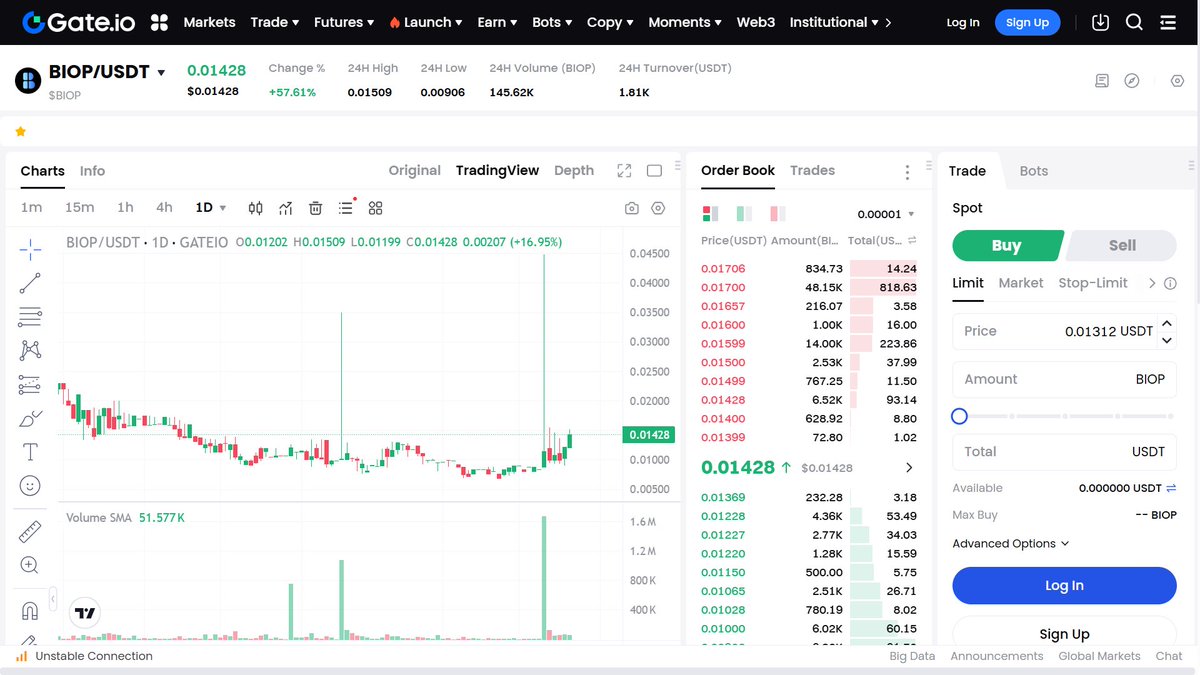
Task: Open the hamburger menu icon in header
Action: (x=1168, y=22)
